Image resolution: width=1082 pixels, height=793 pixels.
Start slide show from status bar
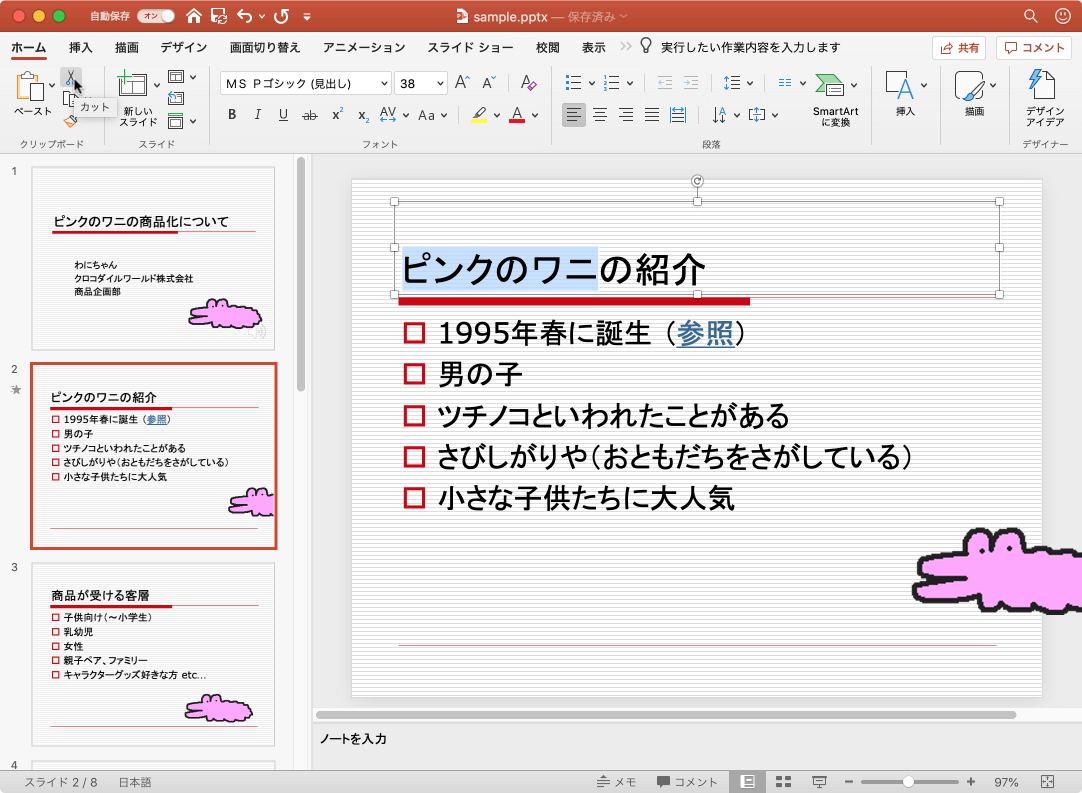tap(819, 781)
